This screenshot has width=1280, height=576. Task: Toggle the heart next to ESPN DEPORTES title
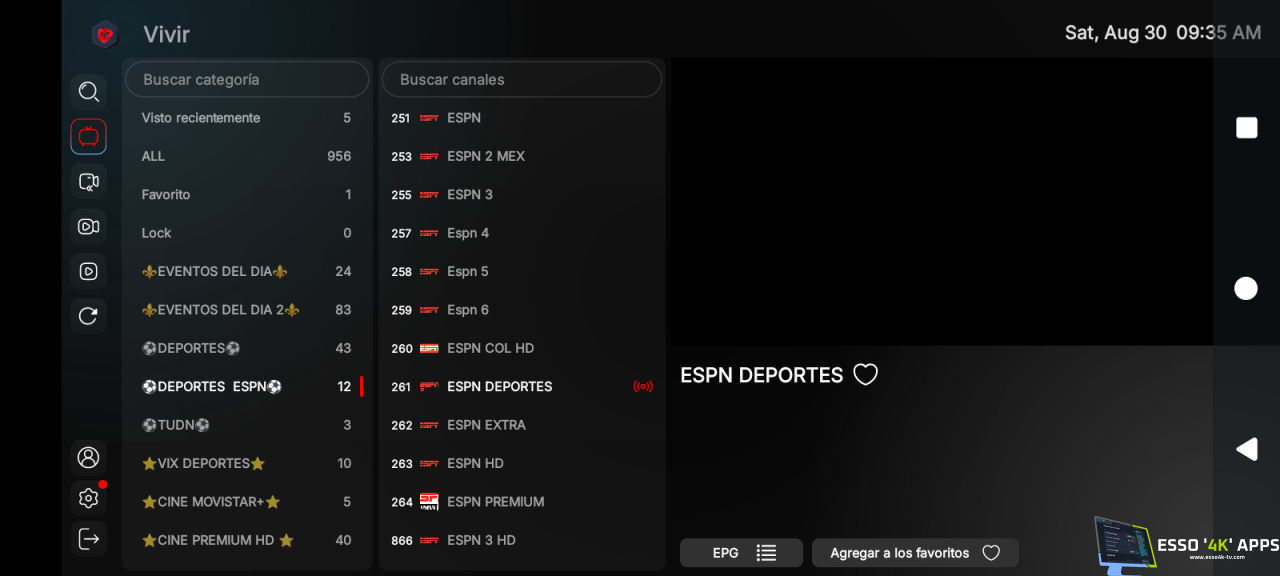(x=865, y=375)
